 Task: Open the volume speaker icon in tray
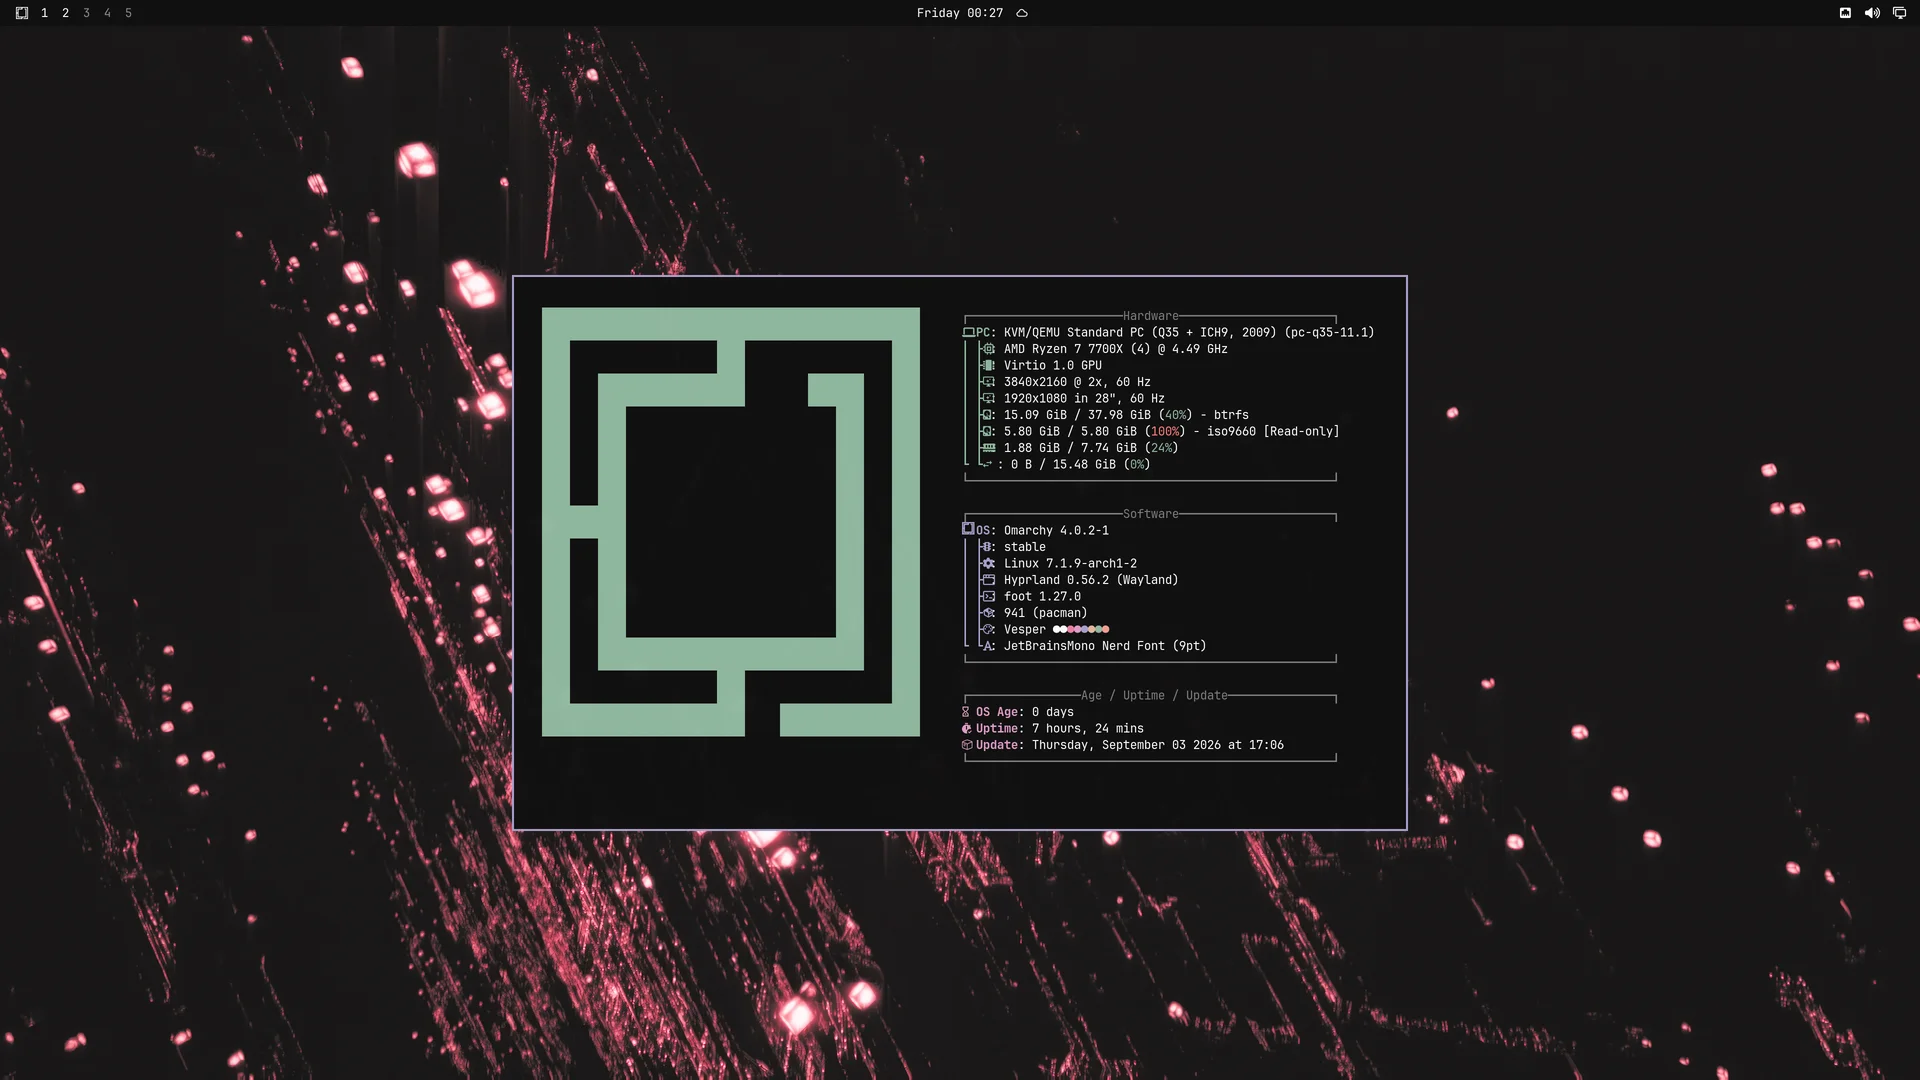coord(1872,13)
